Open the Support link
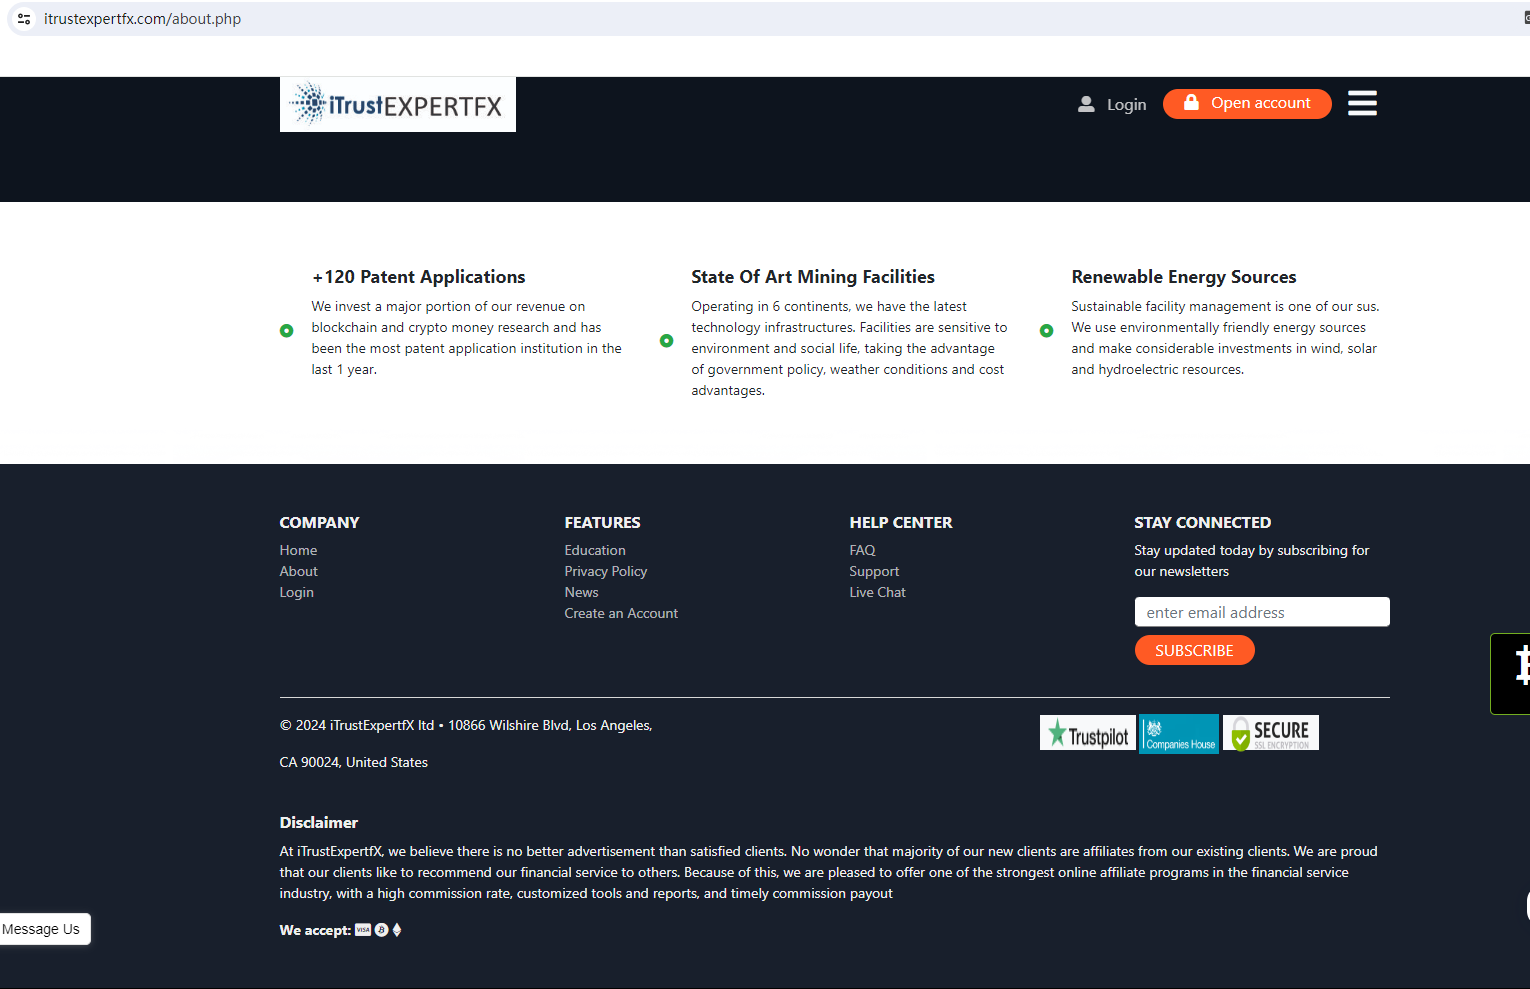 (x=874, y=571)
